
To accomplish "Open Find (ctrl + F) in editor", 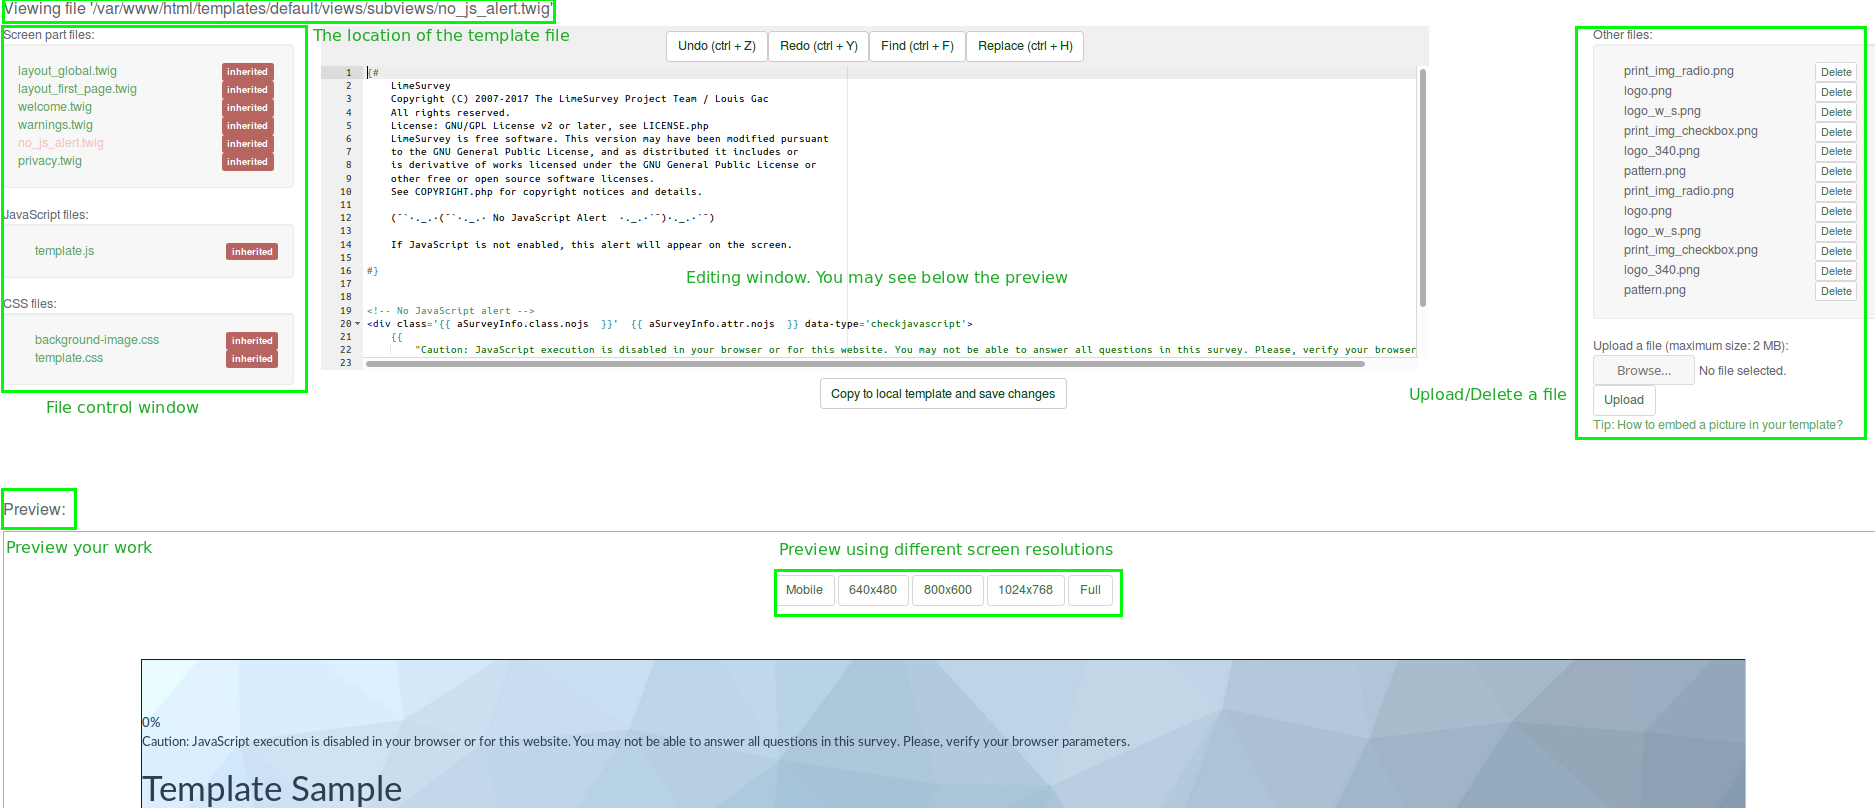I will (x=916, y=46).
